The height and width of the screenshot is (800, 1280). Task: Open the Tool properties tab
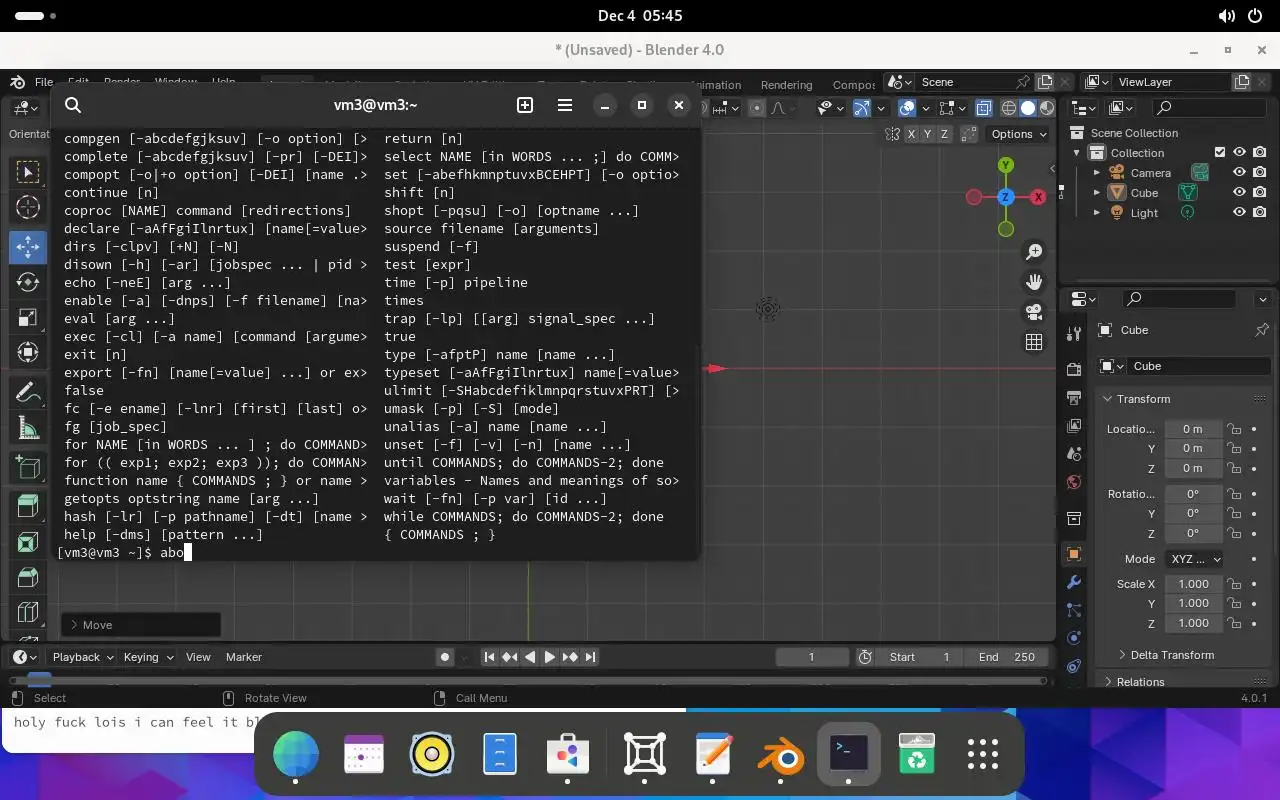pyautogui.click(x=1074, y=333)
